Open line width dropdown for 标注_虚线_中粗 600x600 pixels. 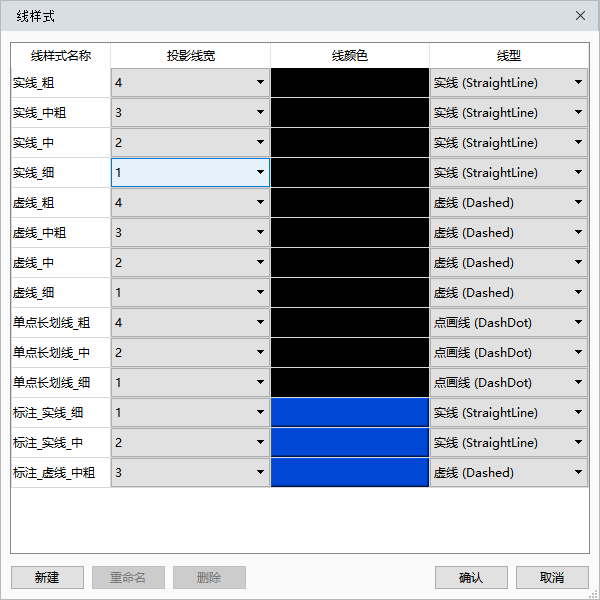click(x=190, y=472)
